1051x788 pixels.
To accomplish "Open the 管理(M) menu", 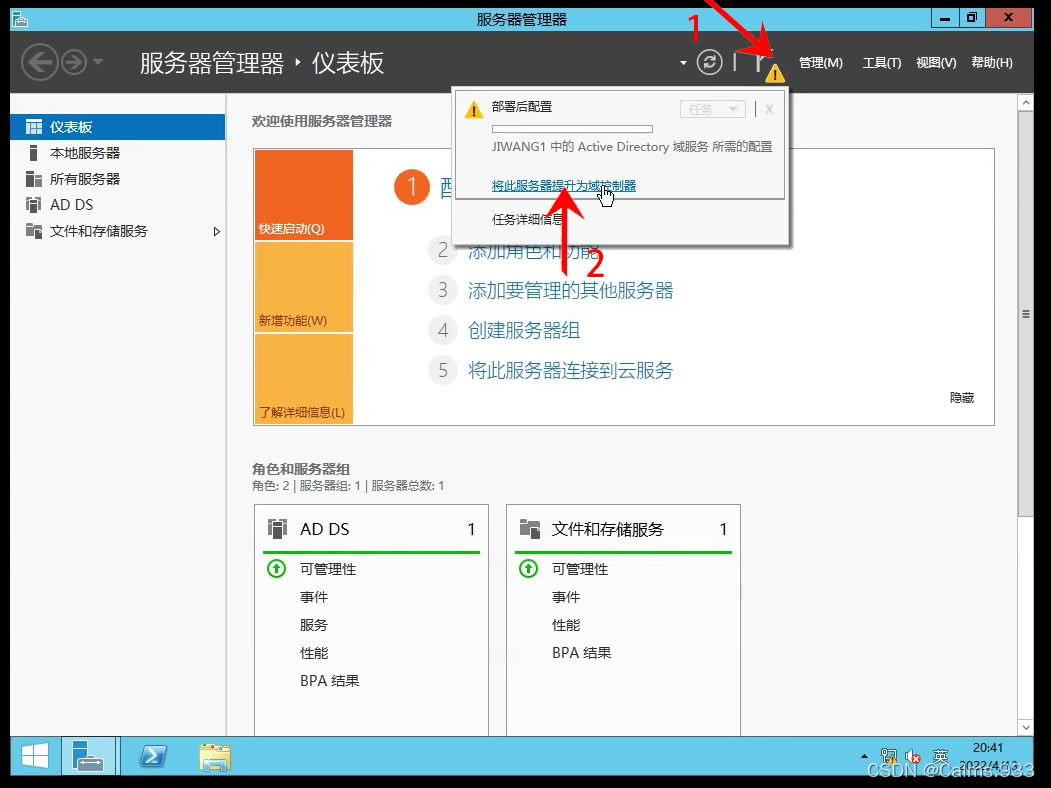I will point(820,62).
